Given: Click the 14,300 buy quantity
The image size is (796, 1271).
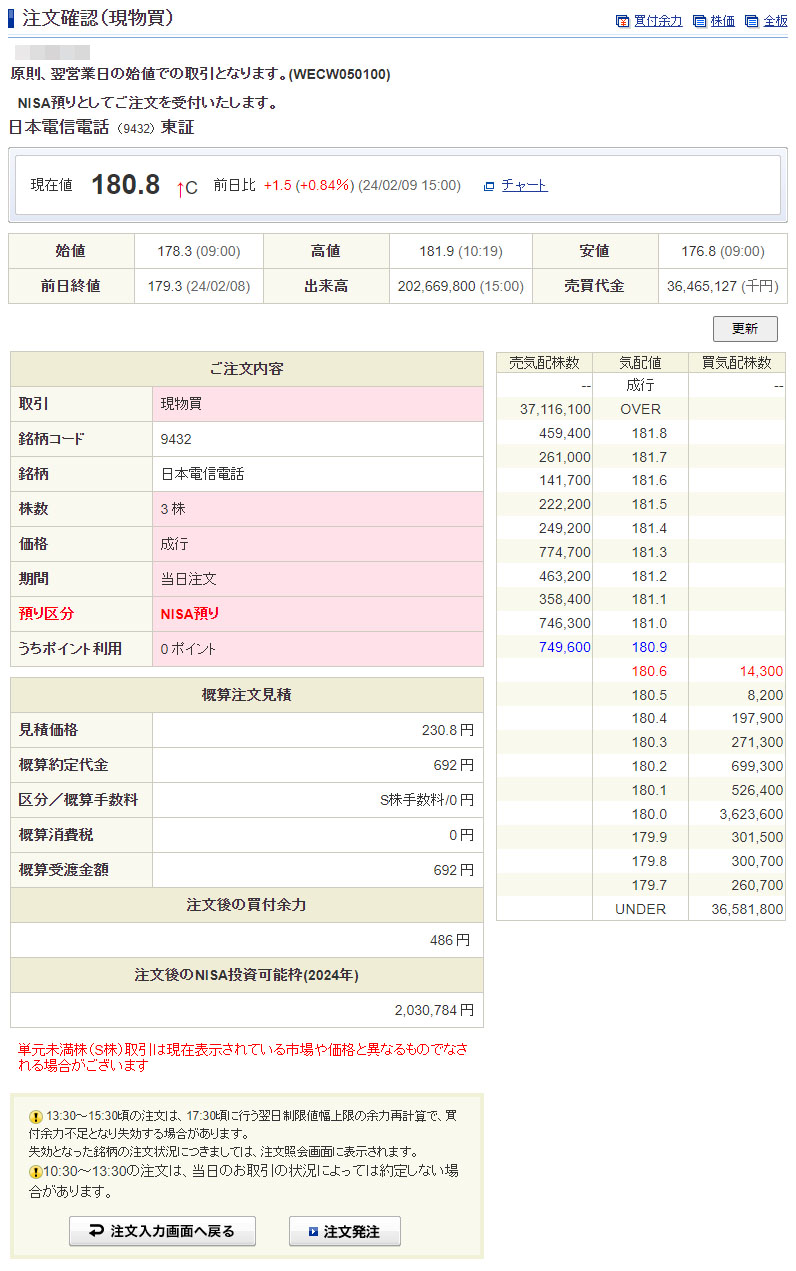Looking at the screenshot, I should [x=761, y=671].
